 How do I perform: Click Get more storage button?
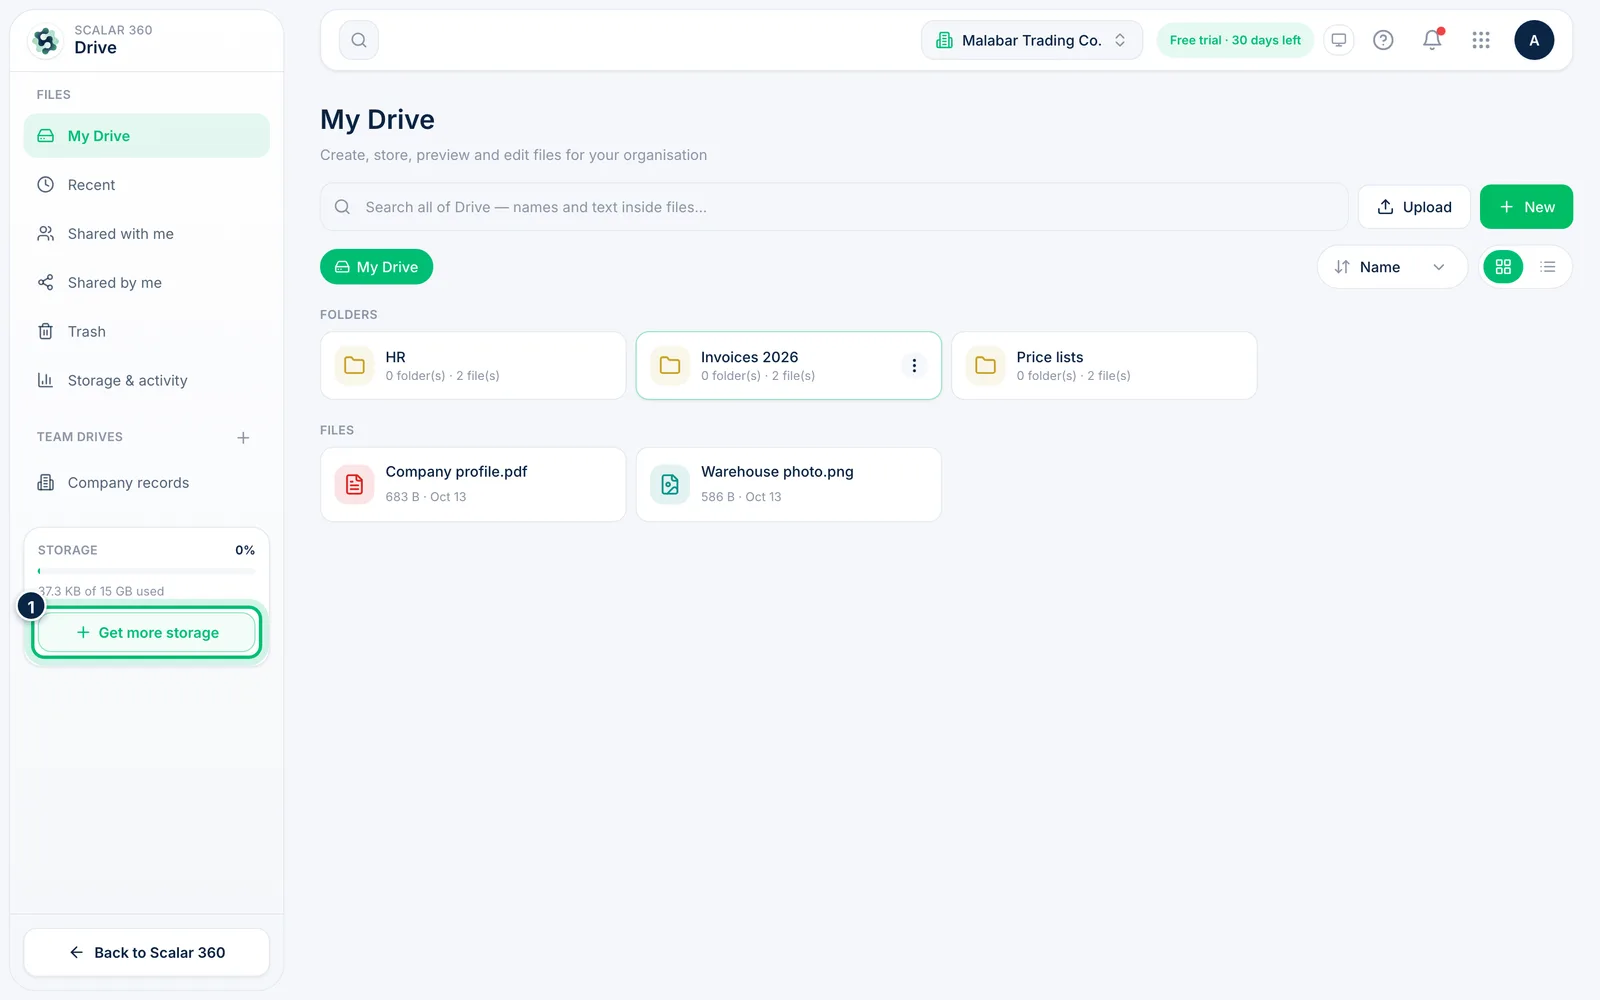147,633
